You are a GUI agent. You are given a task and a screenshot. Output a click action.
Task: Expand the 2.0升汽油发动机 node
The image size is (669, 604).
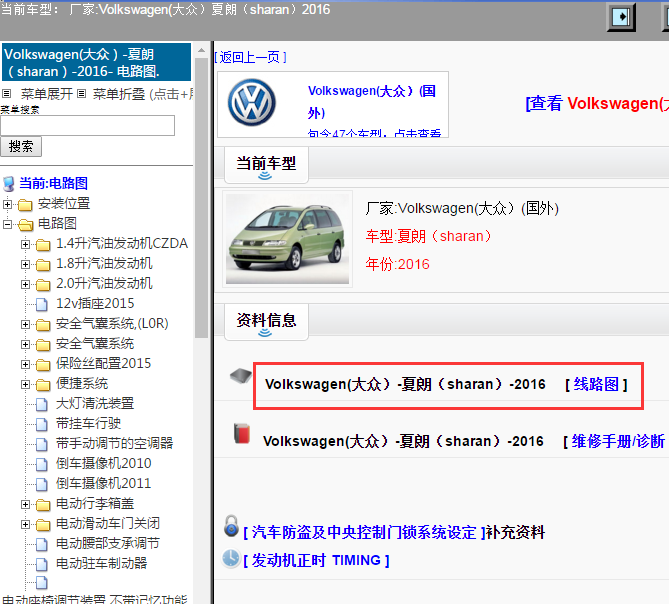(25, 285)
